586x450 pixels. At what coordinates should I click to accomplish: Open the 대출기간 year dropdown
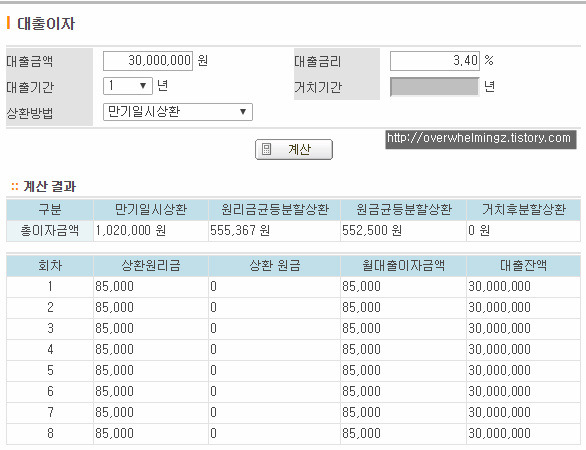tap(128, 86)
